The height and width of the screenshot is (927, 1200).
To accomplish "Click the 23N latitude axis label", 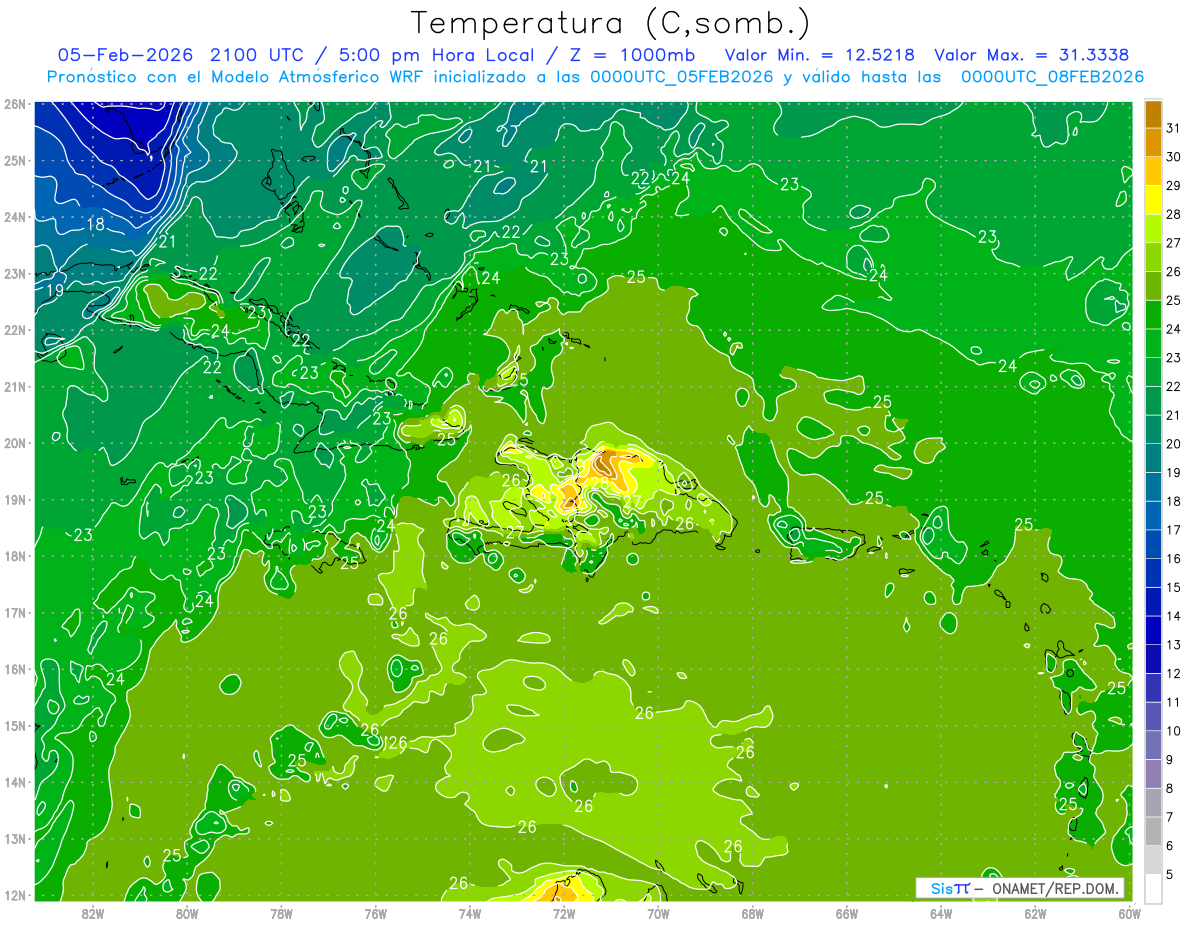I will click(x=14, y=273).
